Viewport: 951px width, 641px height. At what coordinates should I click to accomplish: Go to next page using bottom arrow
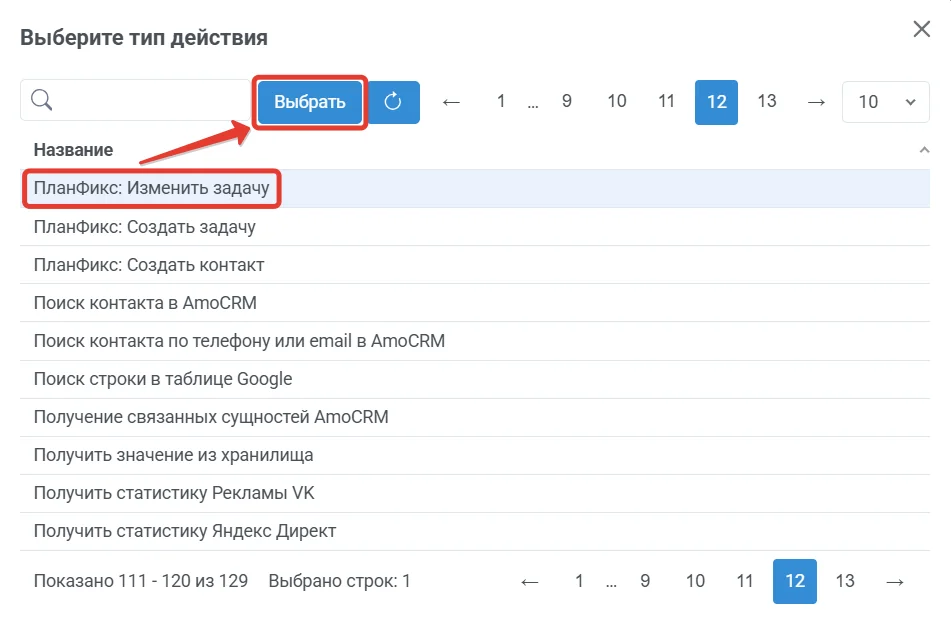895,582
